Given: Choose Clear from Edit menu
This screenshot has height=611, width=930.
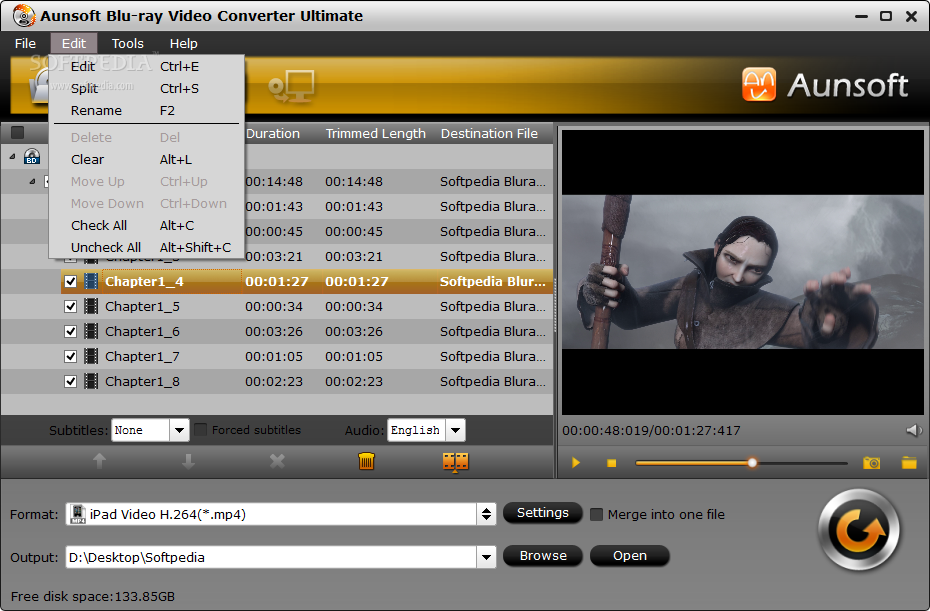Looking at the screenshot, I should pos(146,160).
